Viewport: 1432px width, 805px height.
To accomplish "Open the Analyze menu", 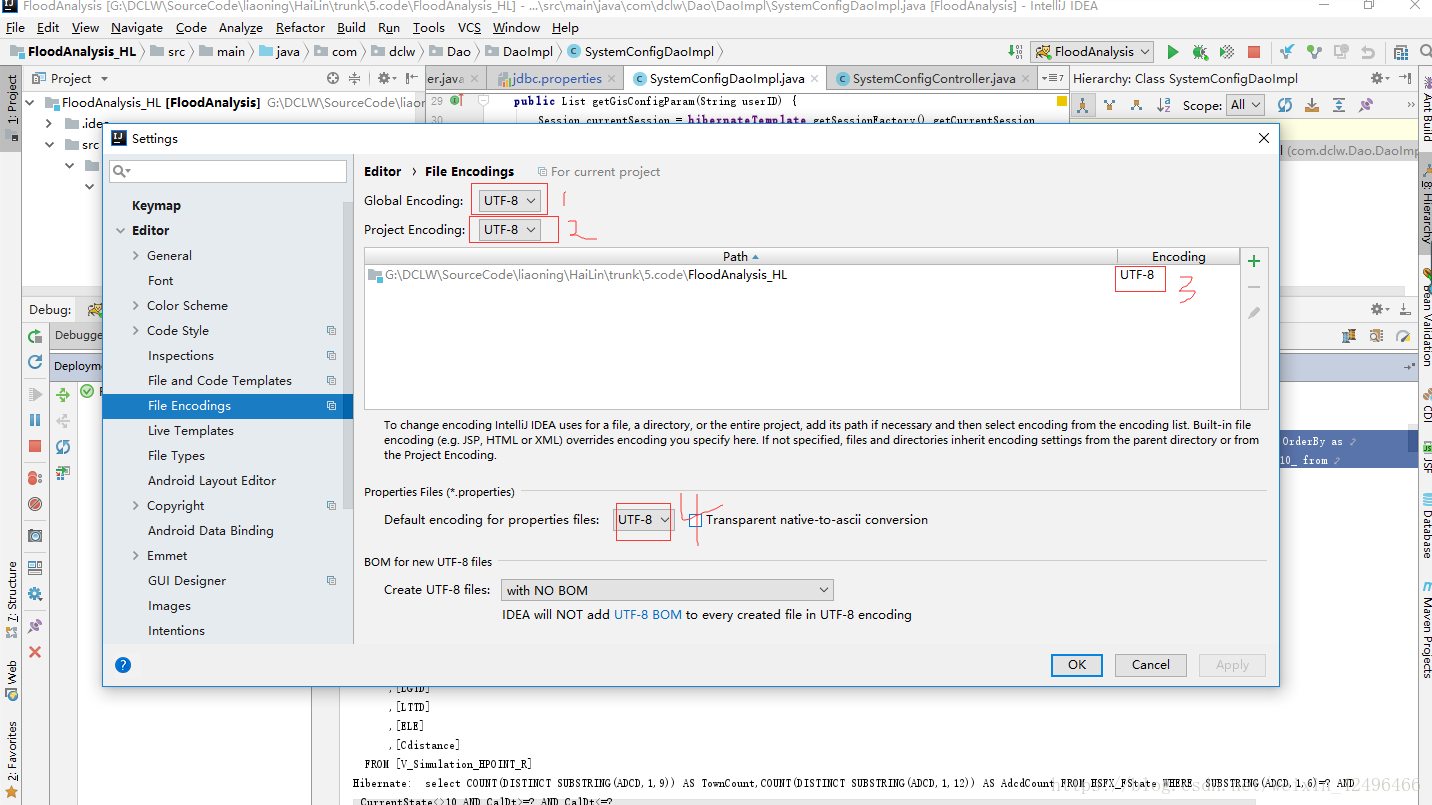I will (x=240, y=28).
